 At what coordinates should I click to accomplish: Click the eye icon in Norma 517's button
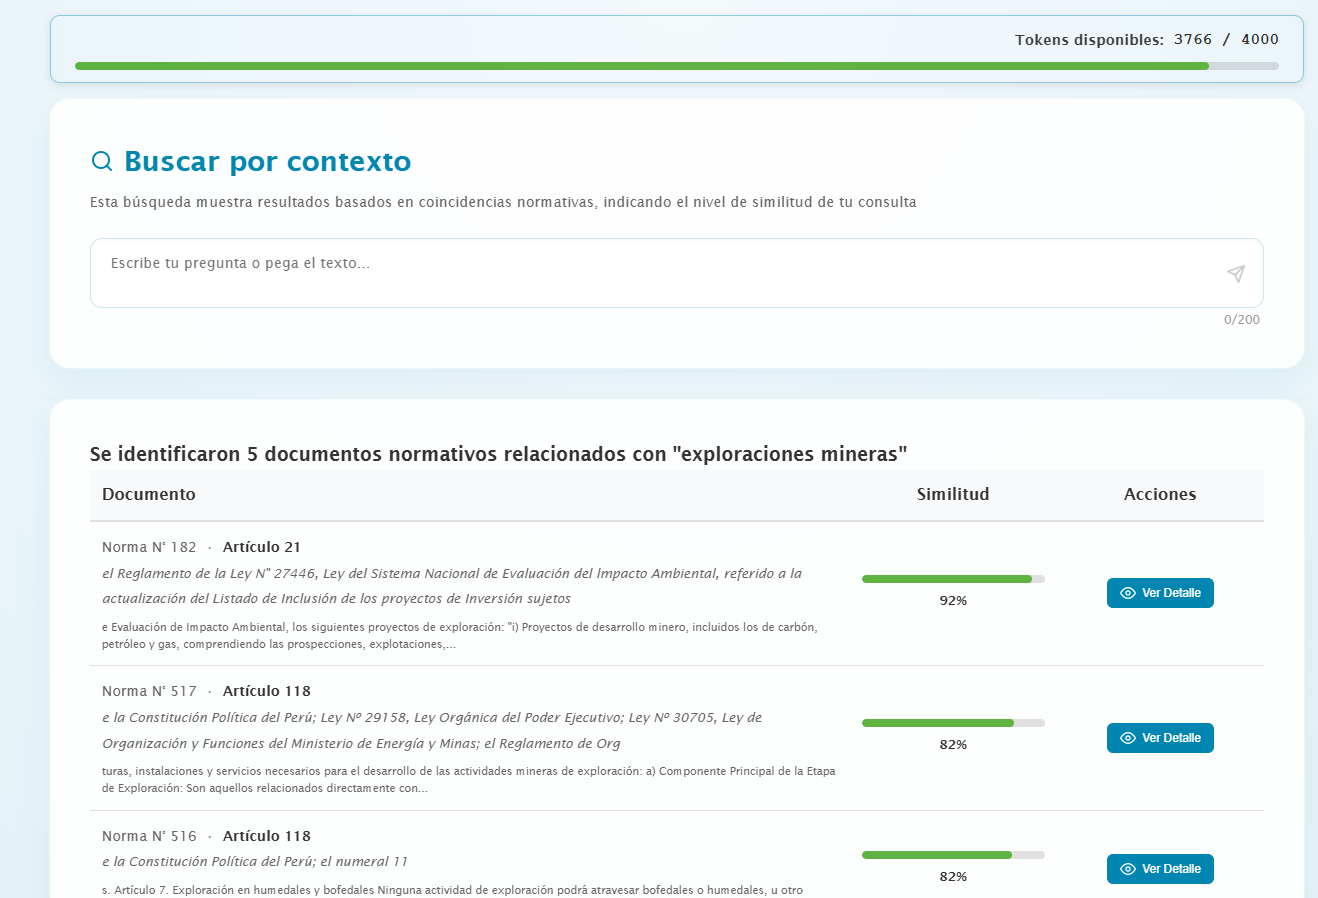1128,738
